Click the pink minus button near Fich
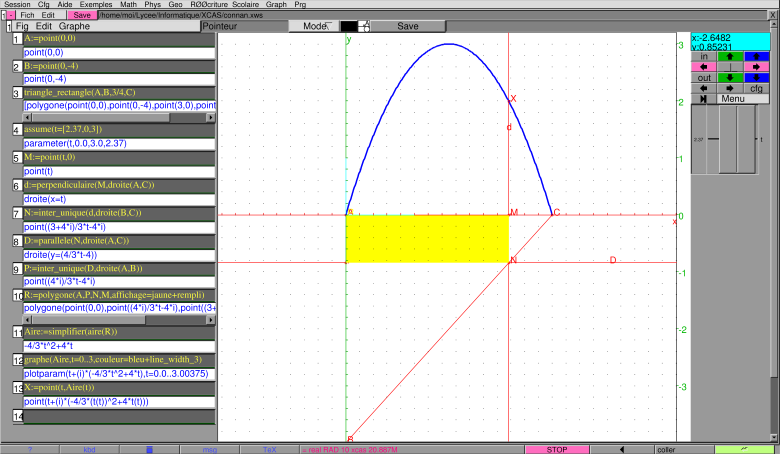Viewport: 780px width, 454px height. point(10,15)
